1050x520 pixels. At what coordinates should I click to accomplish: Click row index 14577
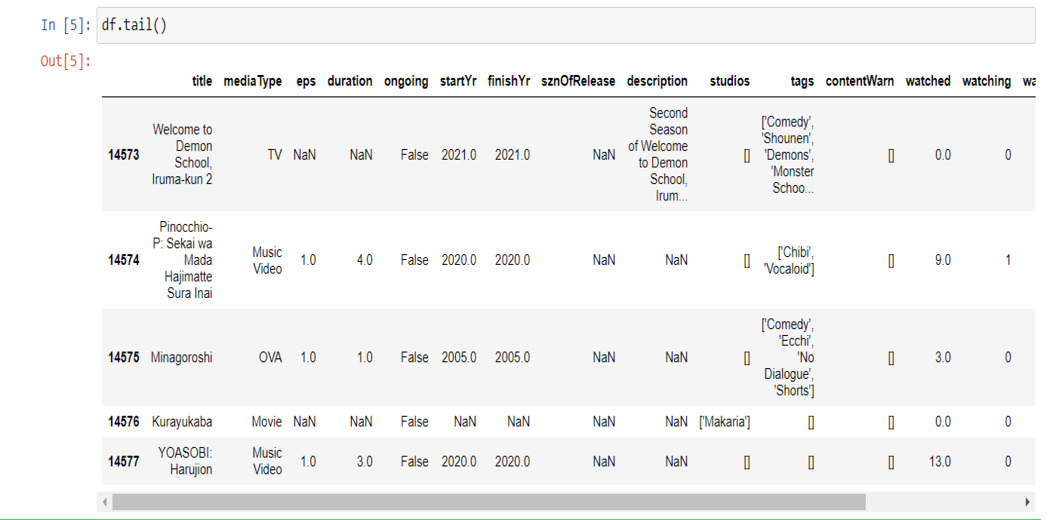tap(124, 461)
